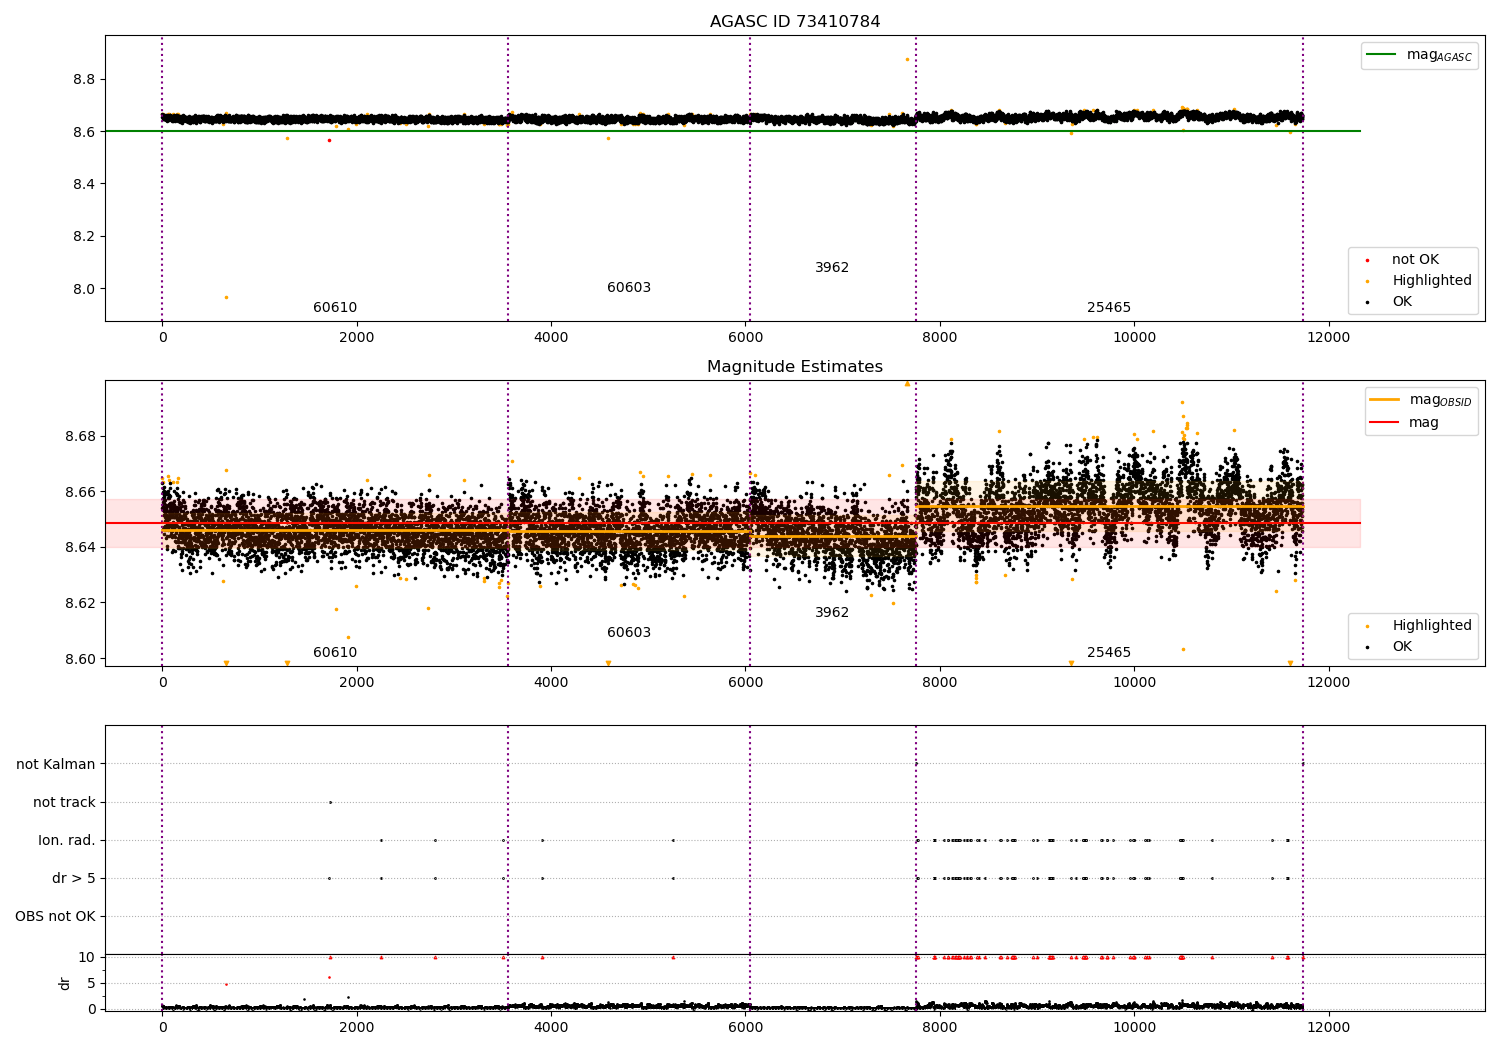The image size is (1500, 1050).
Task: Click the 'Ion. rad.' axis label
Action: point(67,840)
